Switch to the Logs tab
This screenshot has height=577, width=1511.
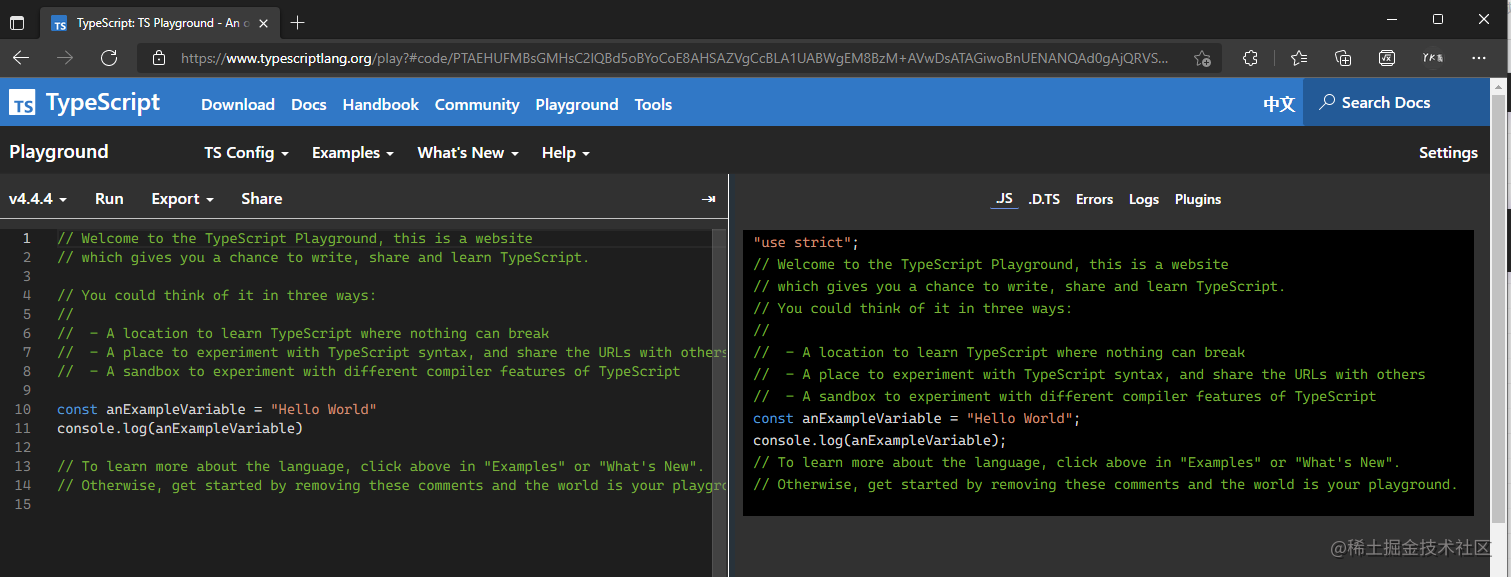[1143, 199]
